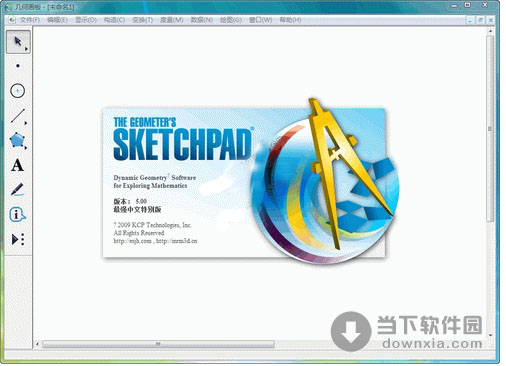Image resolution: width=506 pixels, height=366 pixels.
Task: Select the Point tool
Action: [18, 66]
